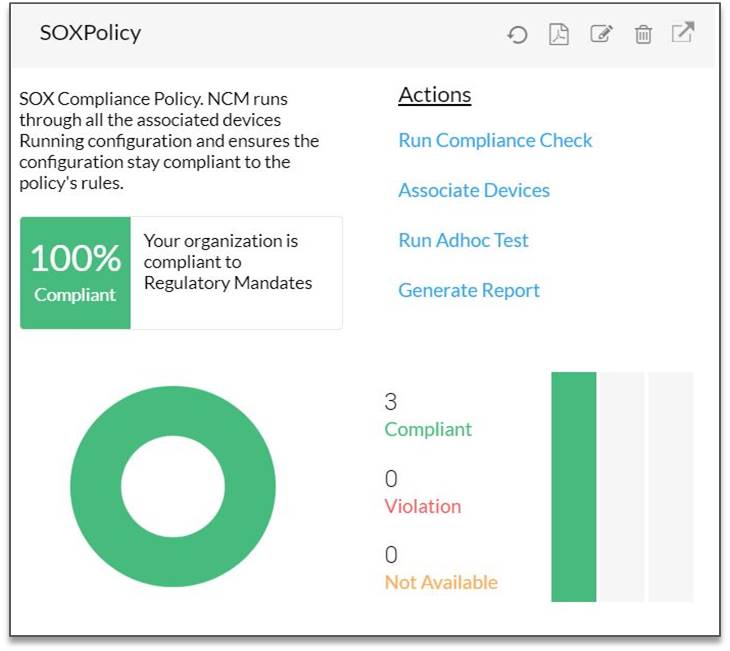The height and width of the screenshot is (651, 730).
Task: Click the Actions heading
Action: tap(435, 95)
